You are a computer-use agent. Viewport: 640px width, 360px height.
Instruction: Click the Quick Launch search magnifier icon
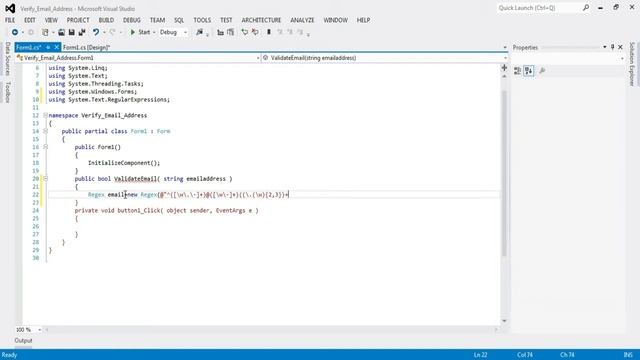click(586, 8)
